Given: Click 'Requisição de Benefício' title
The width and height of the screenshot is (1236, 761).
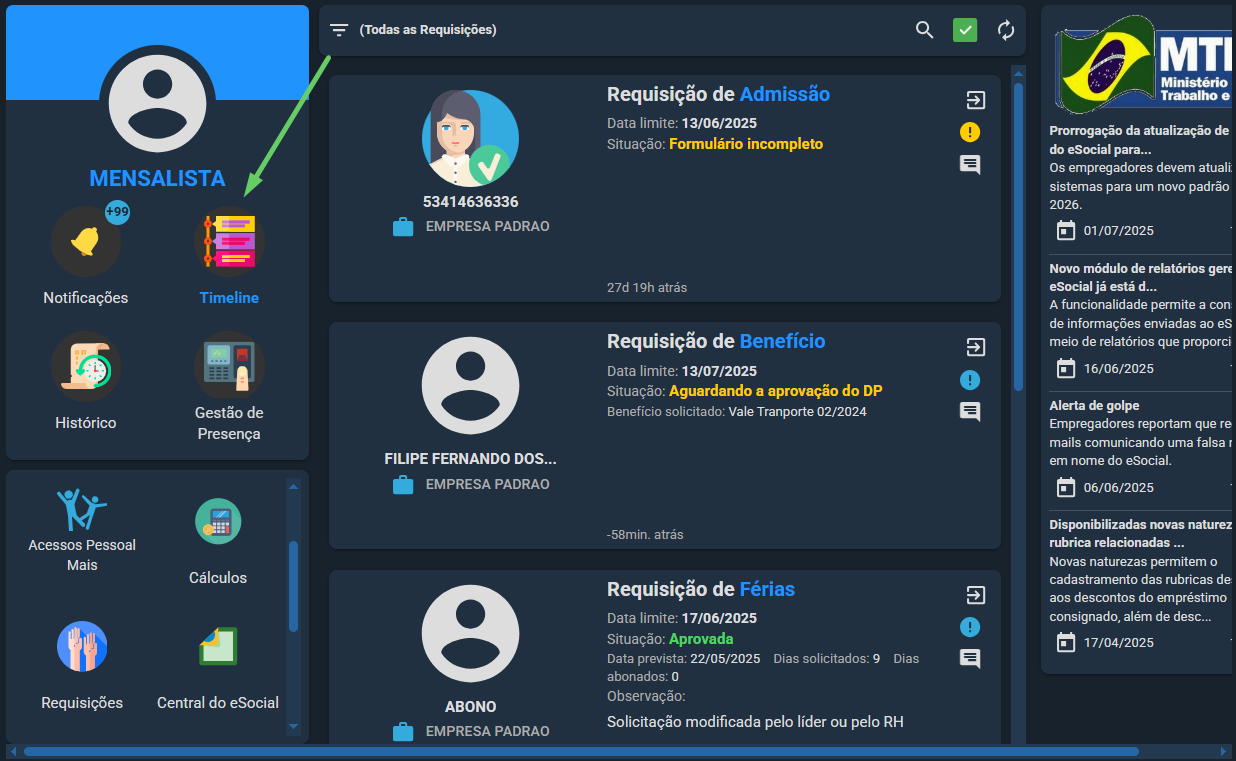Looking at the screenshot, I should pyautogui.click(x=716, y=341).
